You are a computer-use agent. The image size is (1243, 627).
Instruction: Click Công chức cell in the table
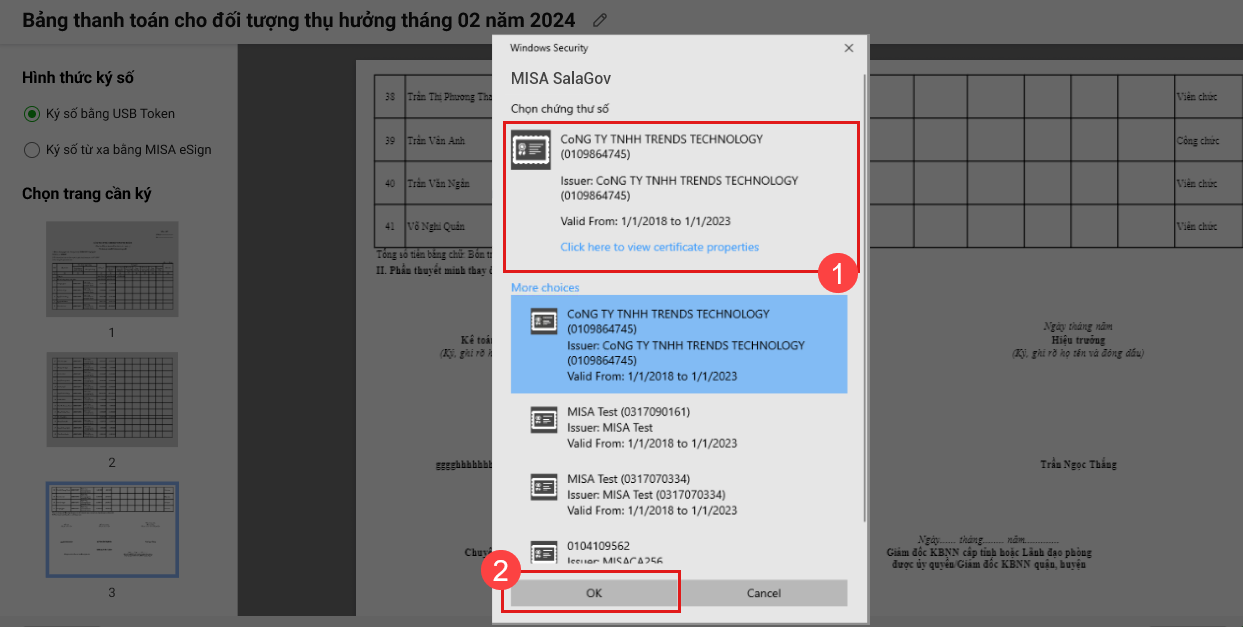click(1196, 141)
